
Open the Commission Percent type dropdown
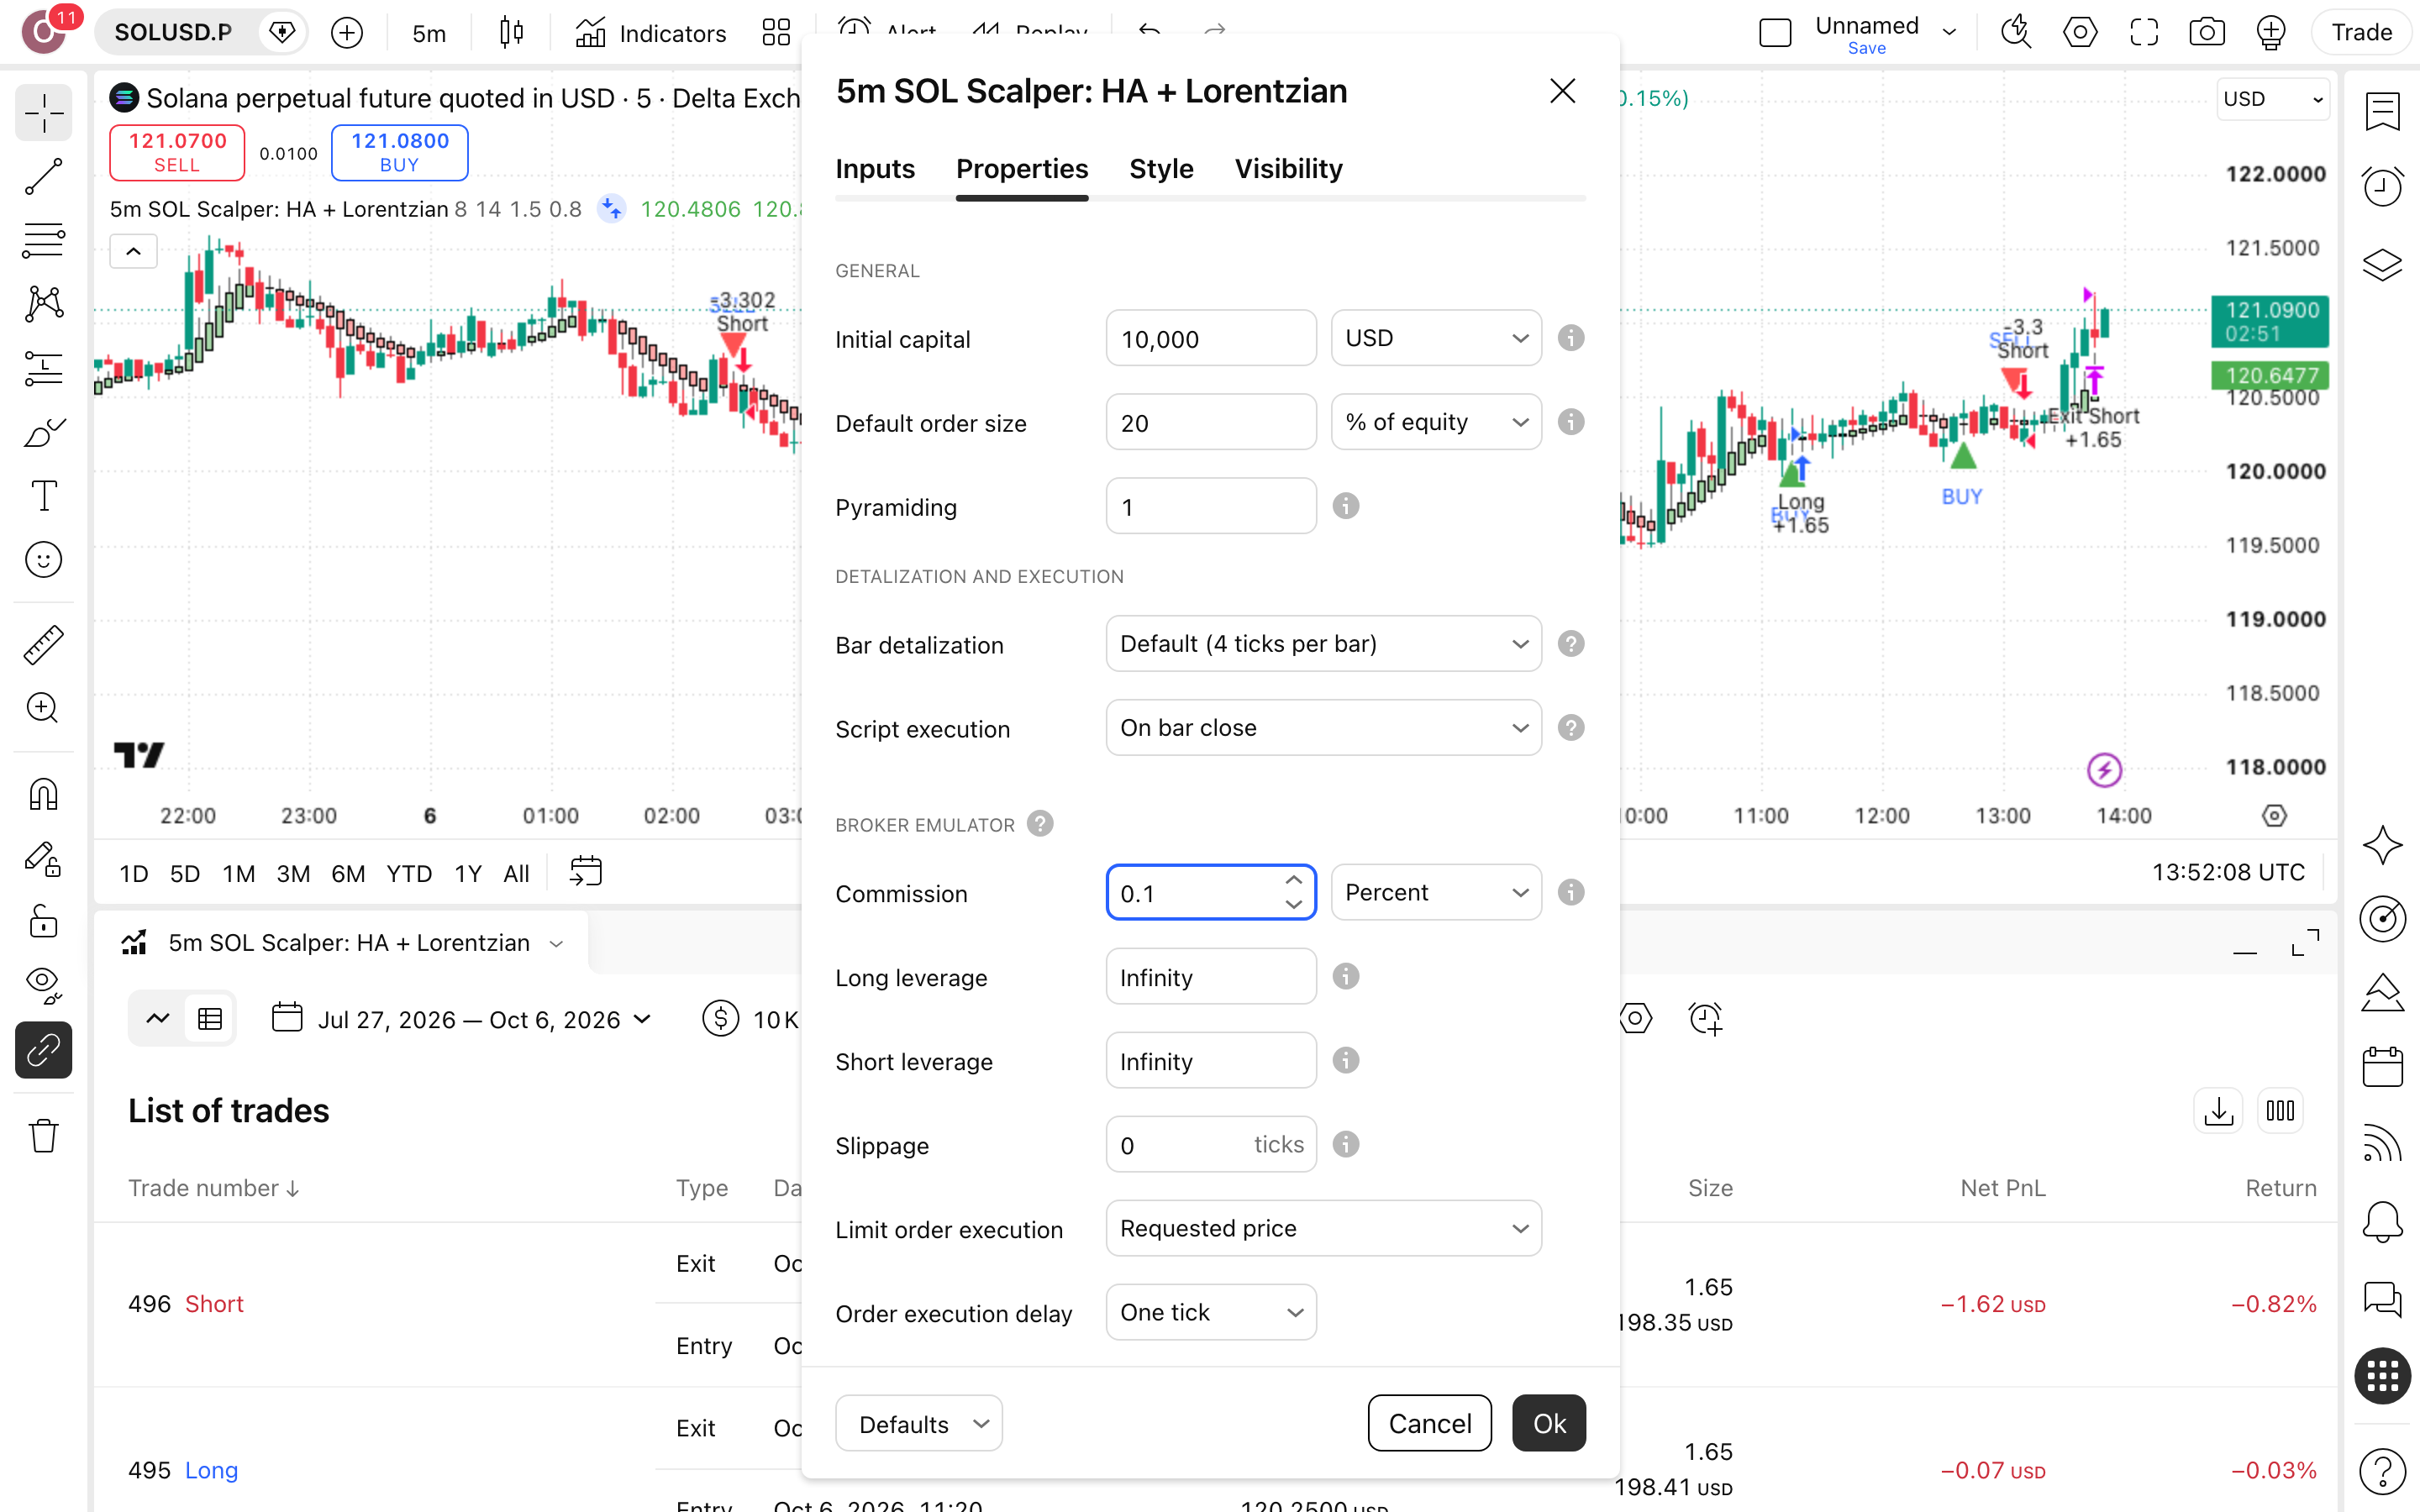(x=1436, y=892)
